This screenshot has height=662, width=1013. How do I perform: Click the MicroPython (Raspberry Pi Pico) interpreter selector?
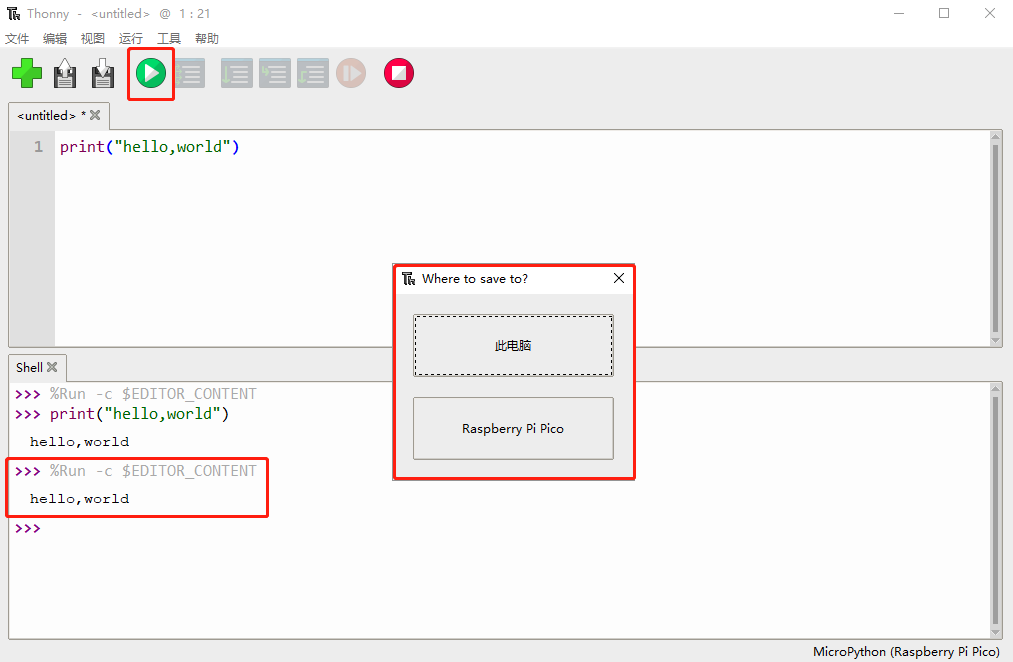tap(906, 652)
